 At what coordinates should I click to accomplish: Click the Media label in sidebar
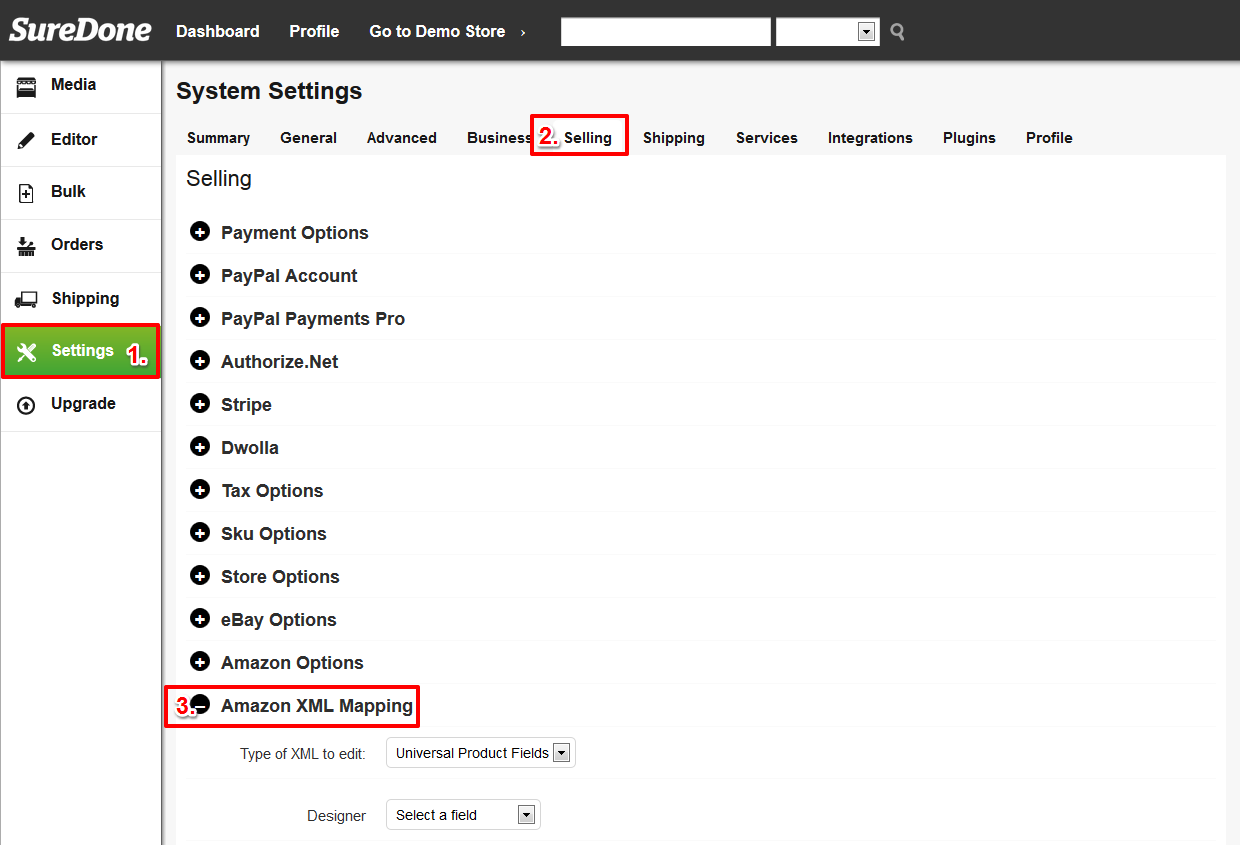pyautogui.click(x=74, y=85)
